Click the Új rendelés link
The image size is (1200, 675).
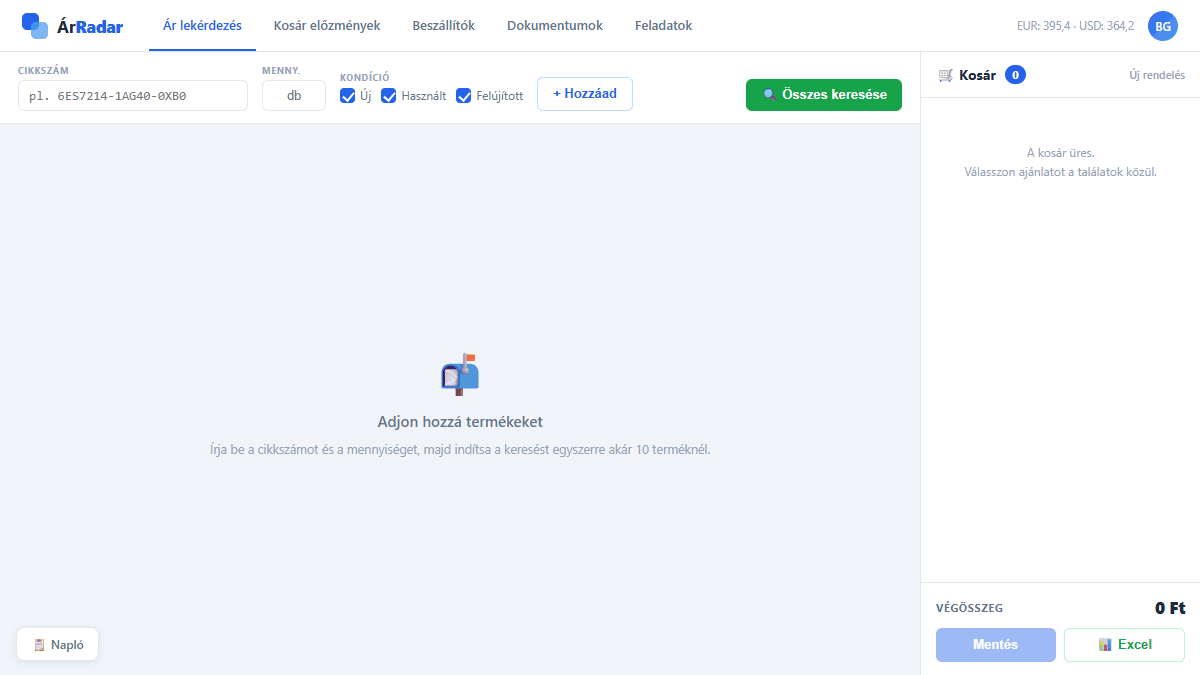pyautogui.click(x=1157, y=75)
